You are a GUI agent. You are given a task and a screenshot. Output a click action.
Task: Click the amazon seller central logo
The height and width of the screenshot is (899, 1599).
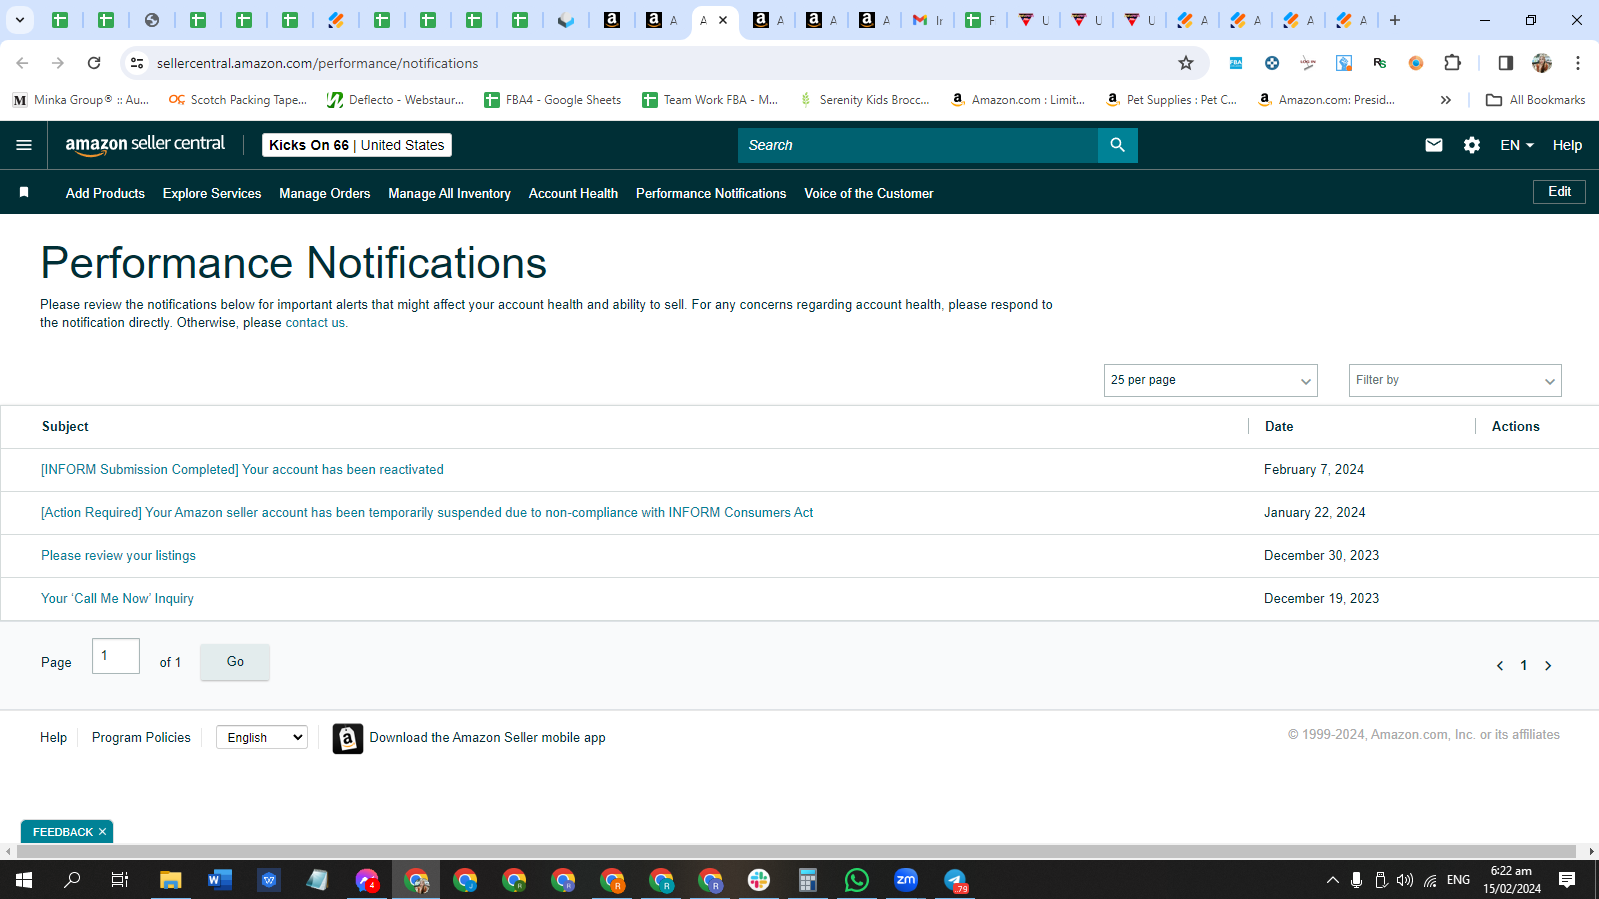pyautogui.click(x=145, y=145)
